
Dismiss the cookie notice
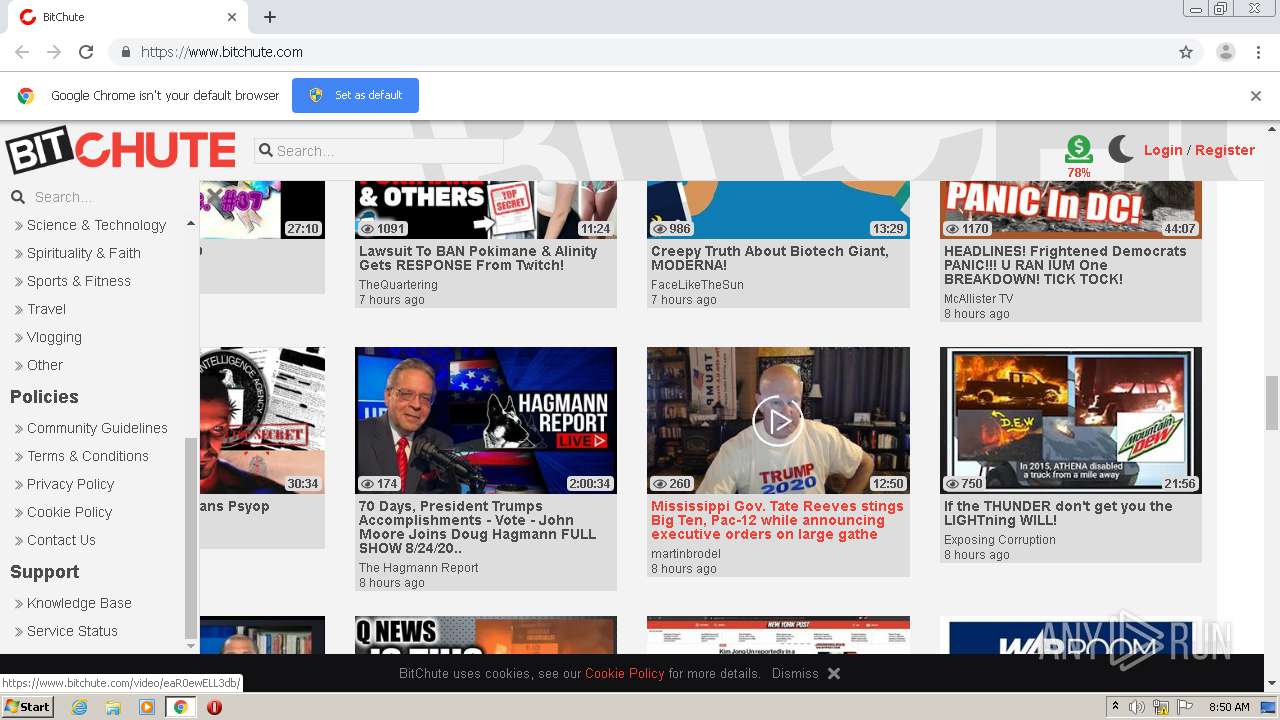click(x=795, y=673)
